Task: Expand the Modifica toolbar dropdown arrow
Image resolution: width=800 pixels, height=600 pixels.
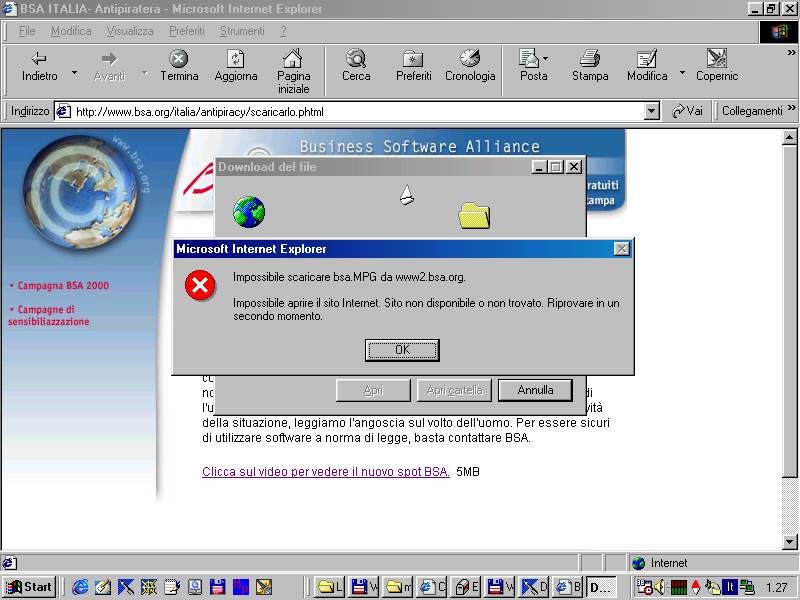Action: [x=683, y=73]
